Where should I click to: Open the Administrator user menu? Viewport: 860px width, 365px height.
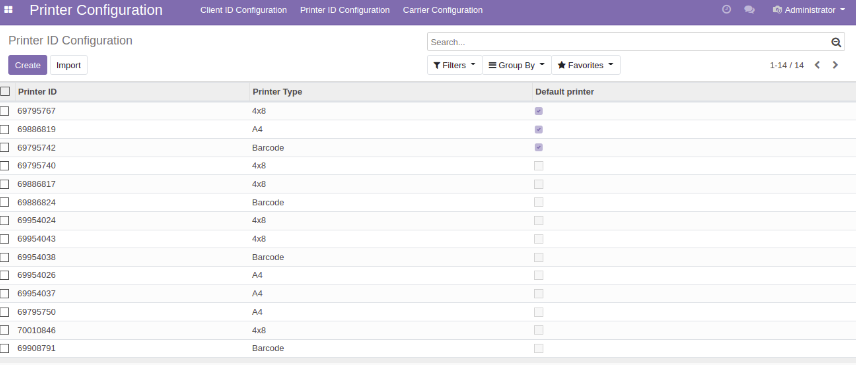(809, 10)
